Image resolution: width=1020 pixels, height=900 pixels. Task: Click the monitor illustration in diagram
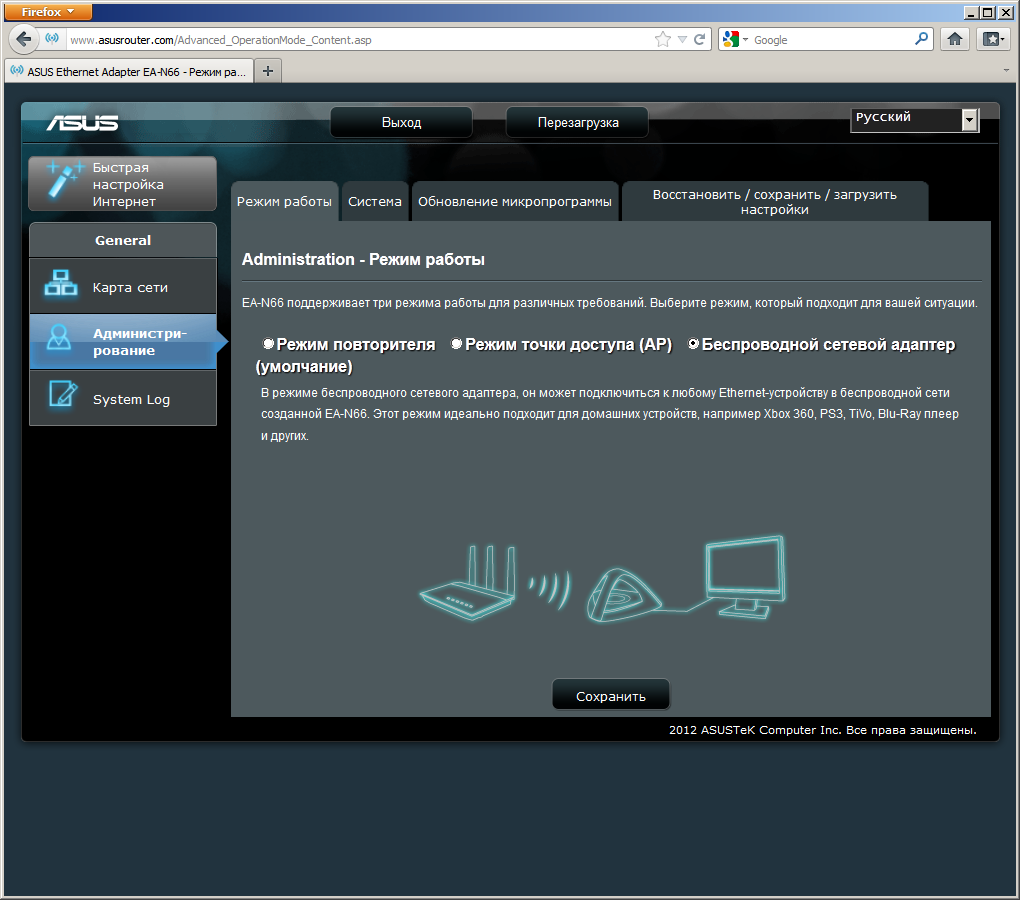[x=745, y=576]
